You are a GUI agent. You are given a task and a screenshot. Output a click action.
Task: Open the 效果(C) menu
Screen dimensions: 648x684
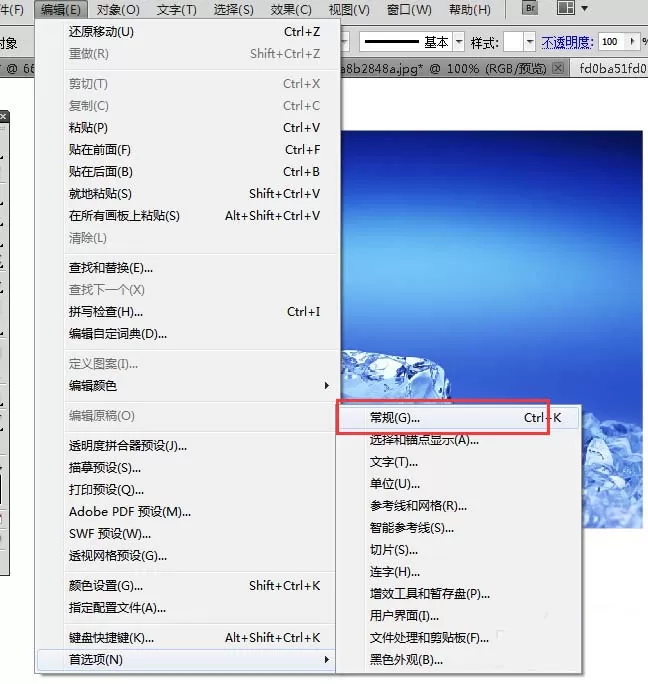point(291,9)
